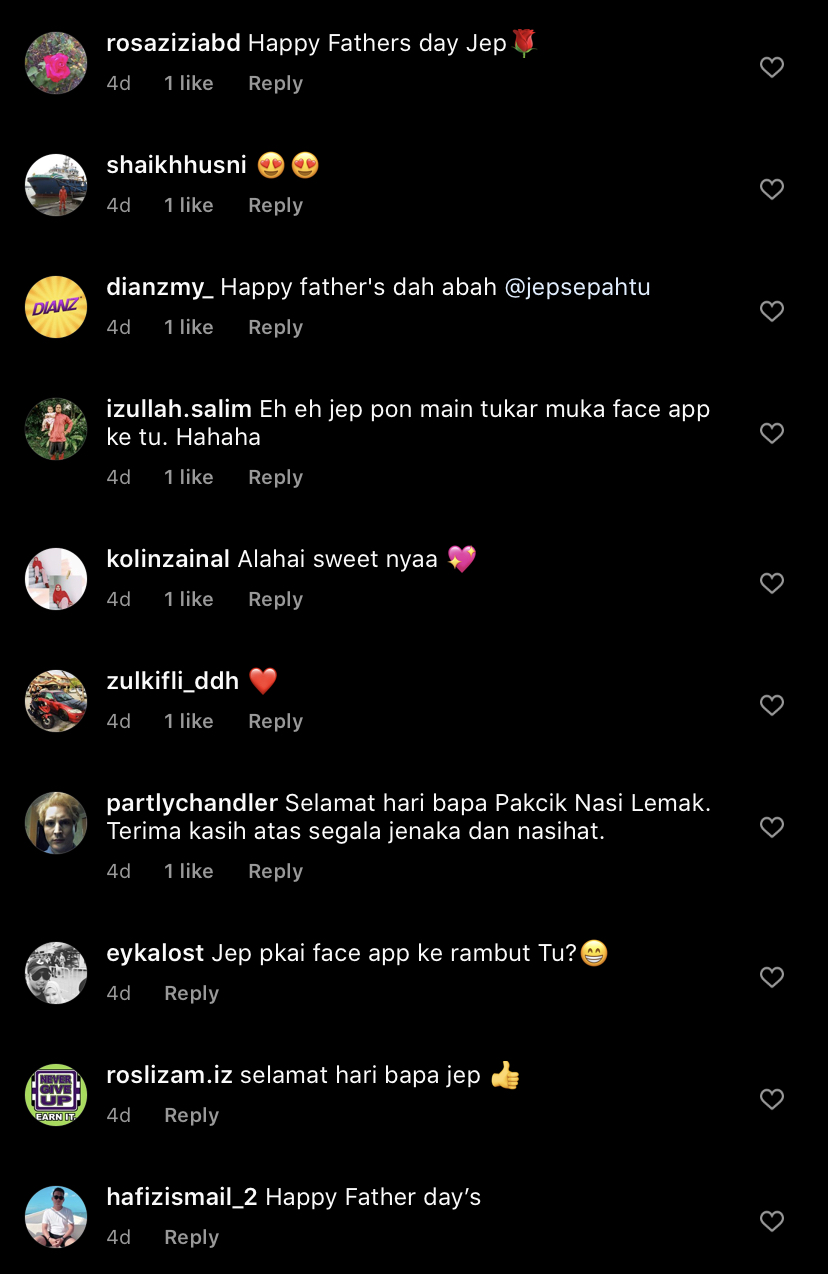Like partlychandler's Pakcik Nasi Lemak comment
This screenshot has height=1274, width=828.
click(x=772, y=827)
